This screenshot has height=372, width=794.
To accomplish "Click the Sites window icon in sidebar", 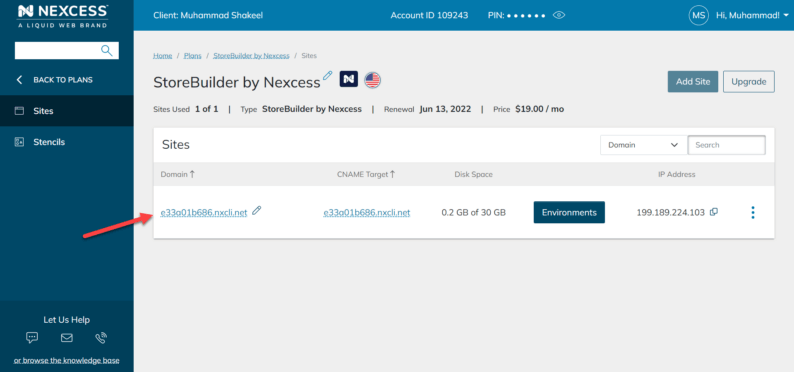I will coord(19,111).
